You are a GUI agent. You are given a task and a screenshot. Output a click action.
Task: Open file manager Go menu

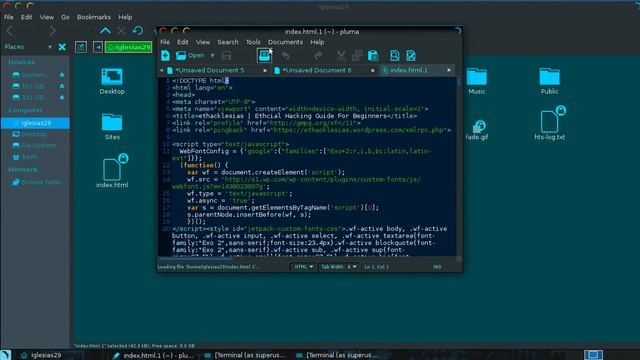(x=65, y=17)
